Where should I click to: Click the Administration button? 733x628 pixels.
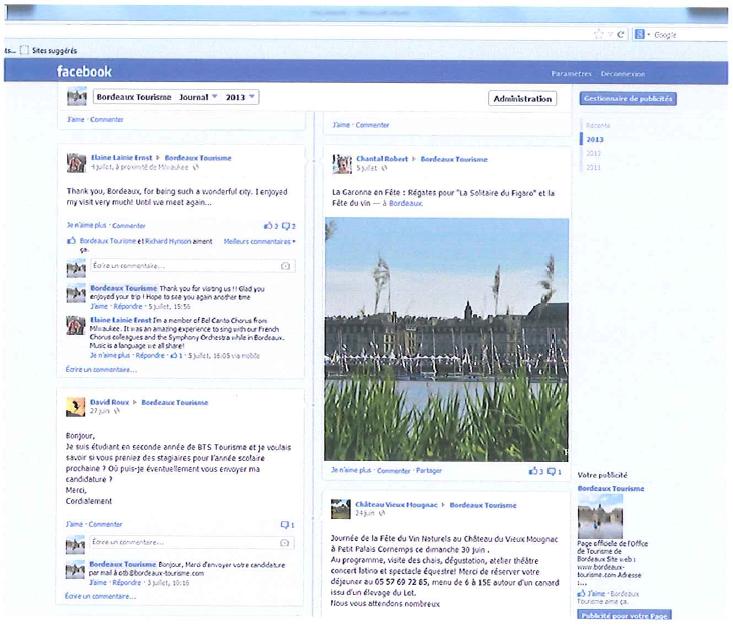[522, 98]
